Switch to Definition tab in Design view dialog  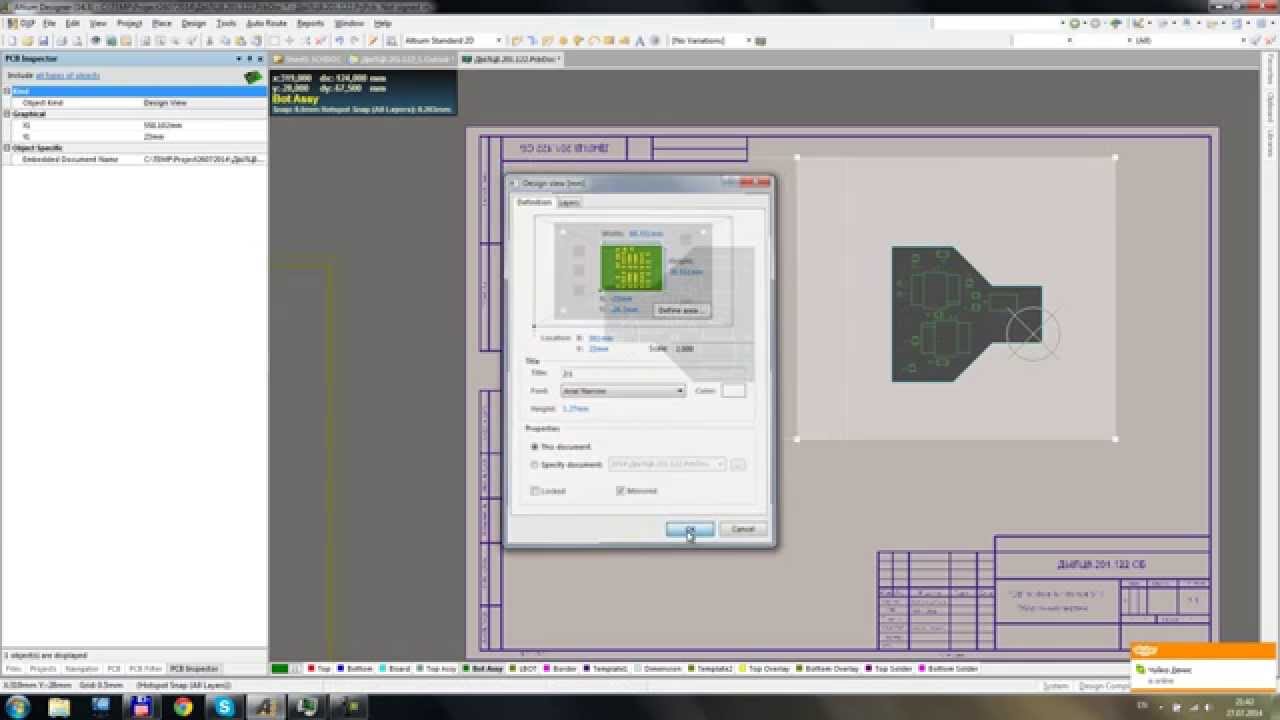pos(534,202)
